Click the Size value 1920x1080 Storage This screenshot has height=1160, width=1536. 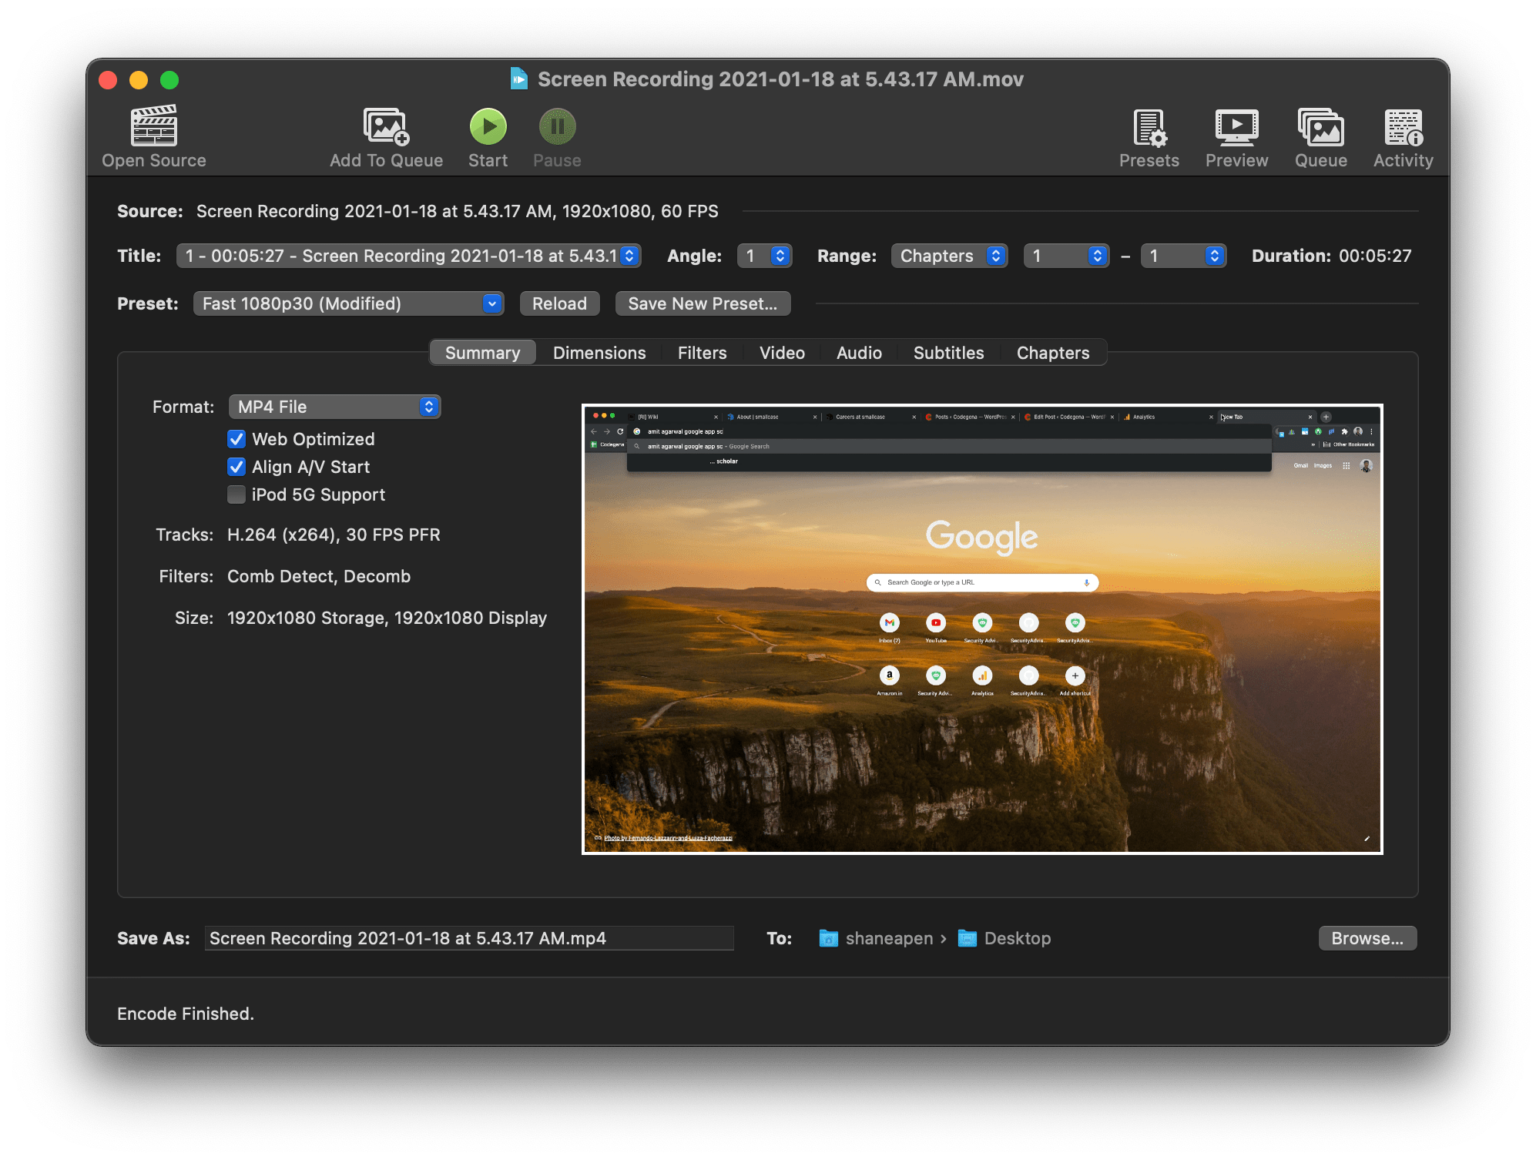386,618
